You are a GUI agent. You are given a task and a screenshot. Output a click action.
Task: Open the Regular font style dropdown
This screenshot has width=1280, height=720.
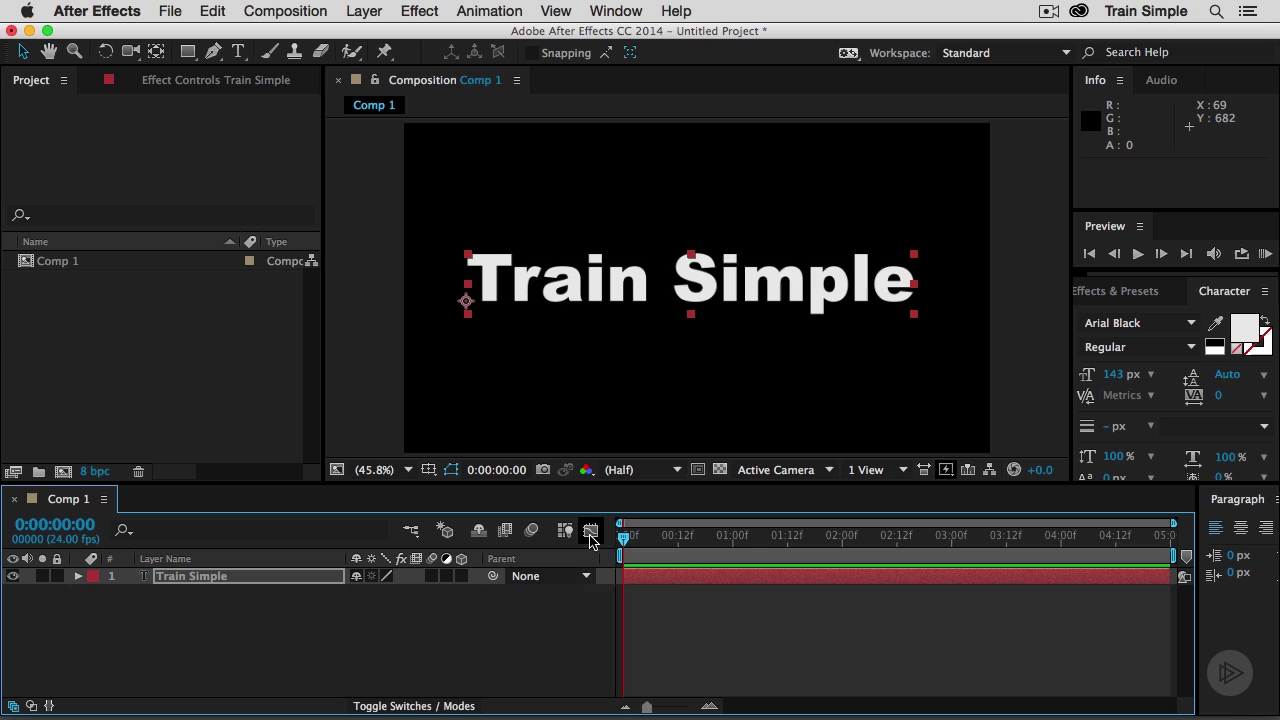(1140, 347)
